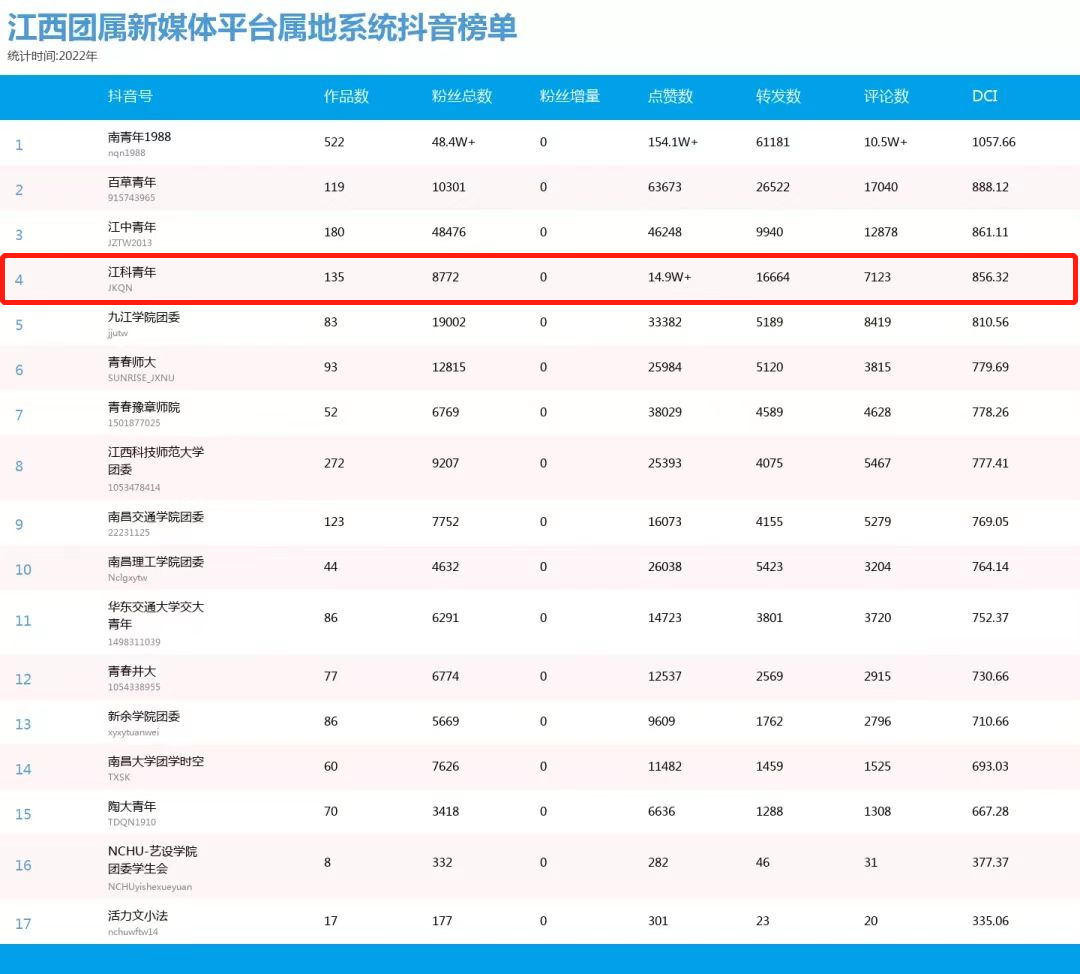The width and height of the screenshot is (1080, 974).
Task: Click the account ID nqn1988
Action: pyautogui.click(x=126, y=153)
